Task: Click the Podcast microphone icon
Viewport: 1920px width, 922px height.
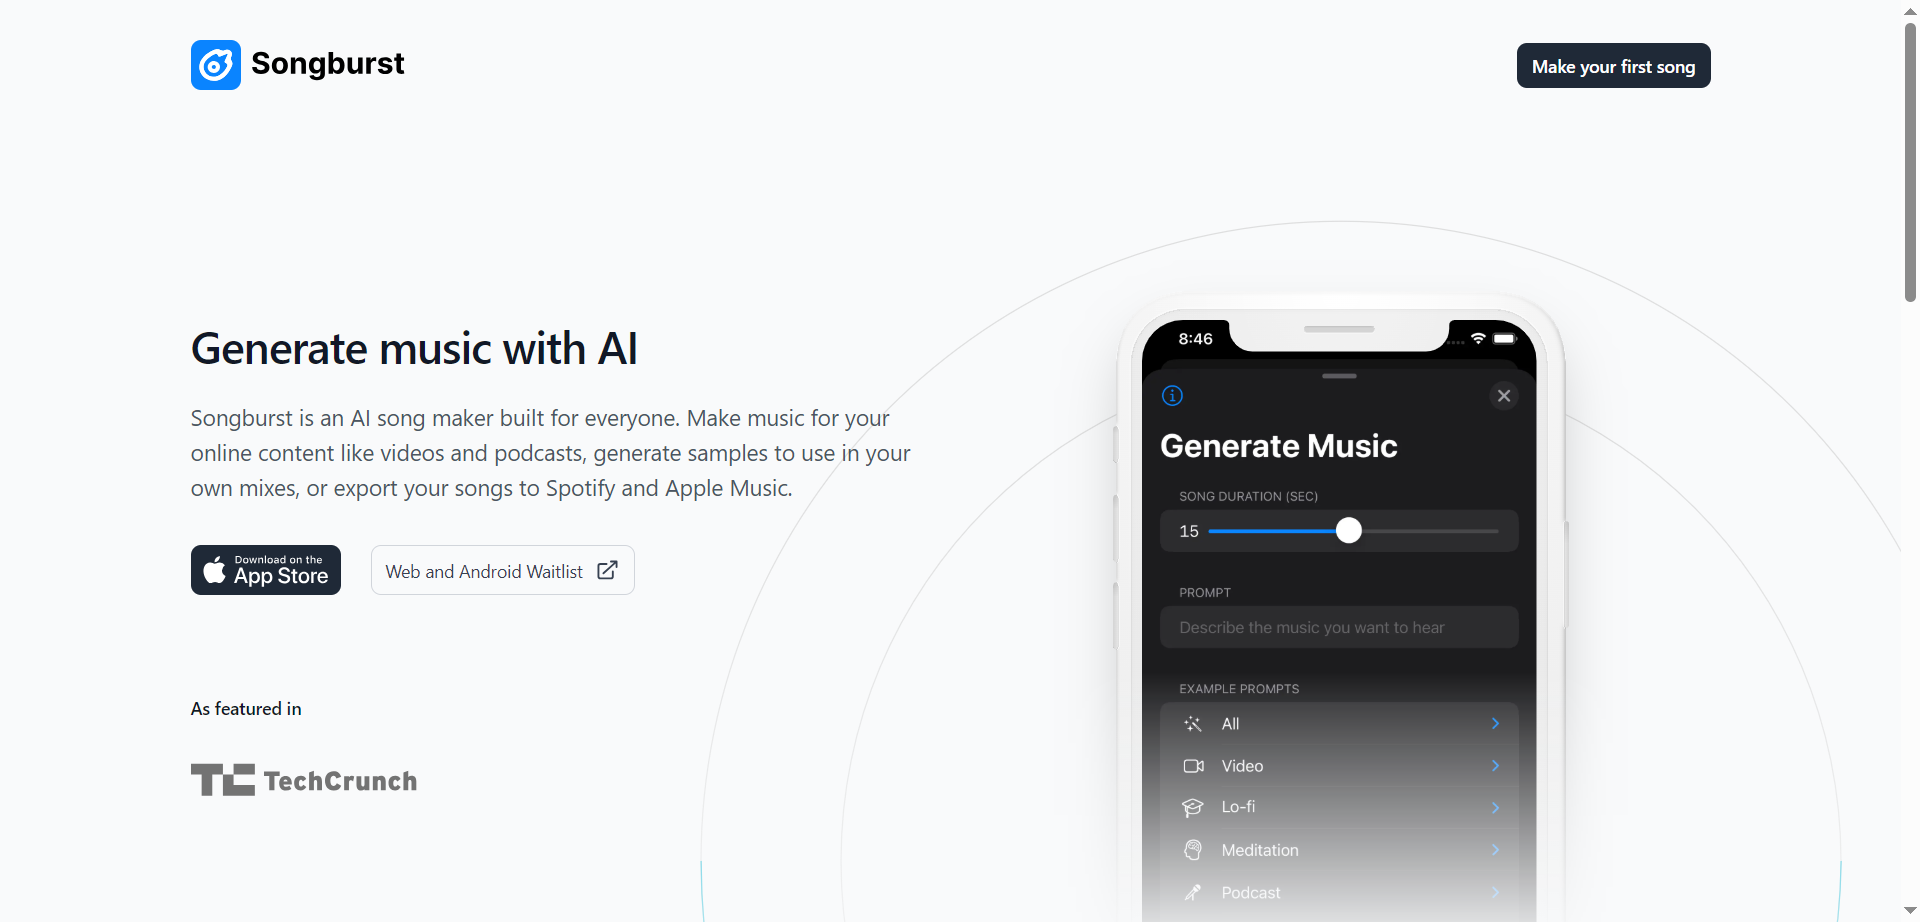Action: click(1193, 892)
